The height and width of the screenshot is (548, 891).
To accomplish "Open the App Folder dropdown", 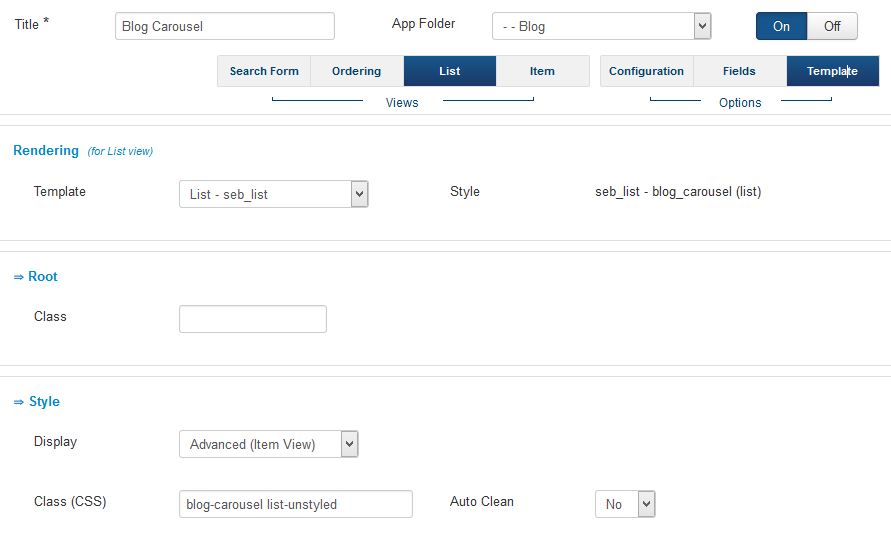I will (x=601, y=26).
